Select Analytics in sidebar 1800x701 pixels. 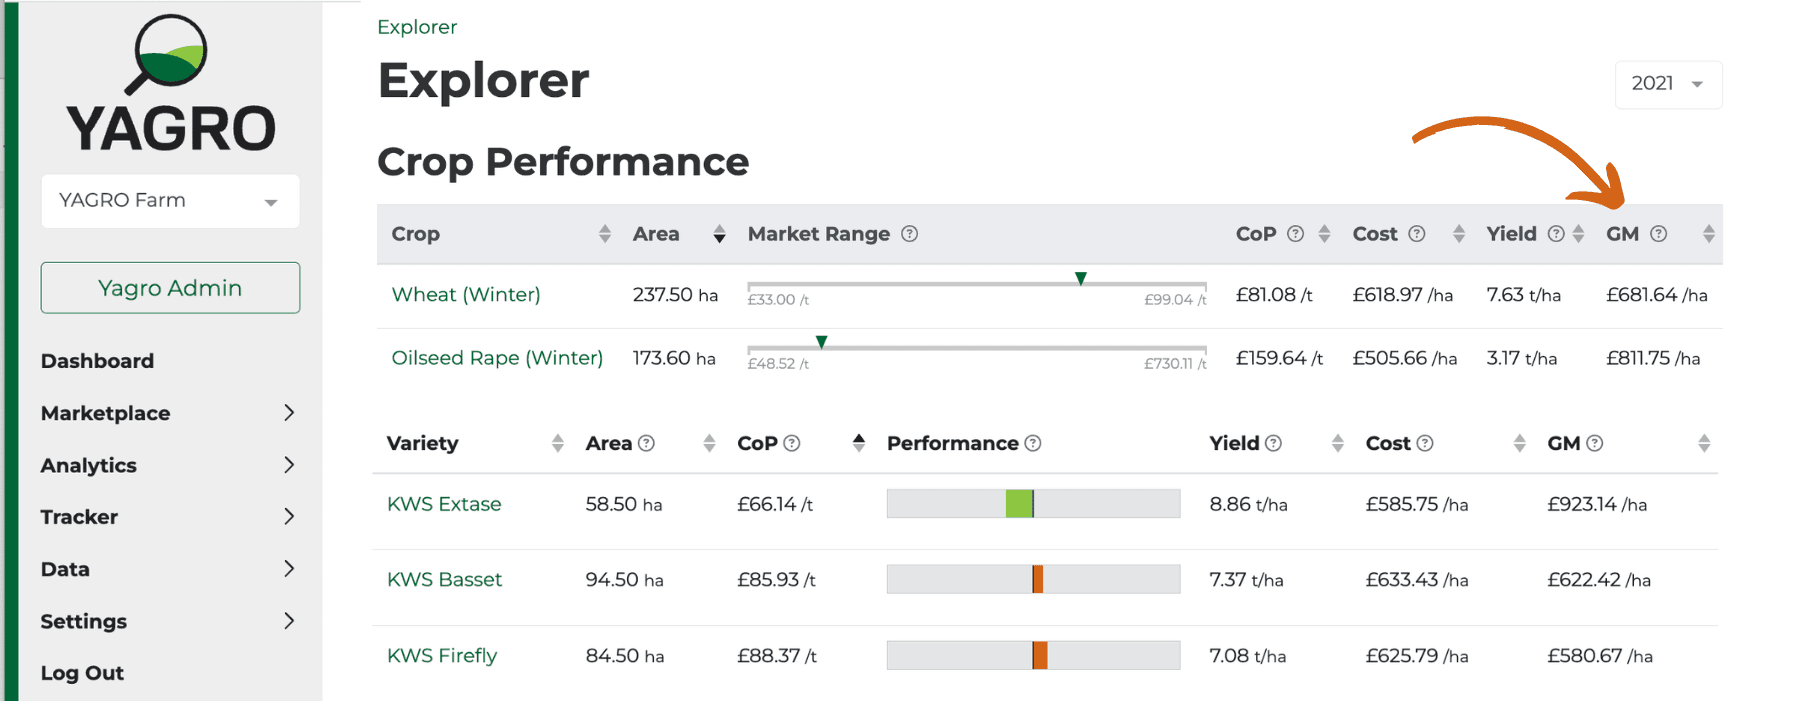88,465
